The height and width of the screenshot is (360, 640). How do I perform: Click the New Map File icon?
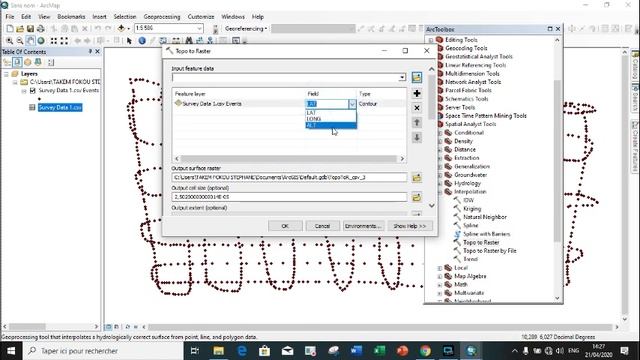(9, 29)
